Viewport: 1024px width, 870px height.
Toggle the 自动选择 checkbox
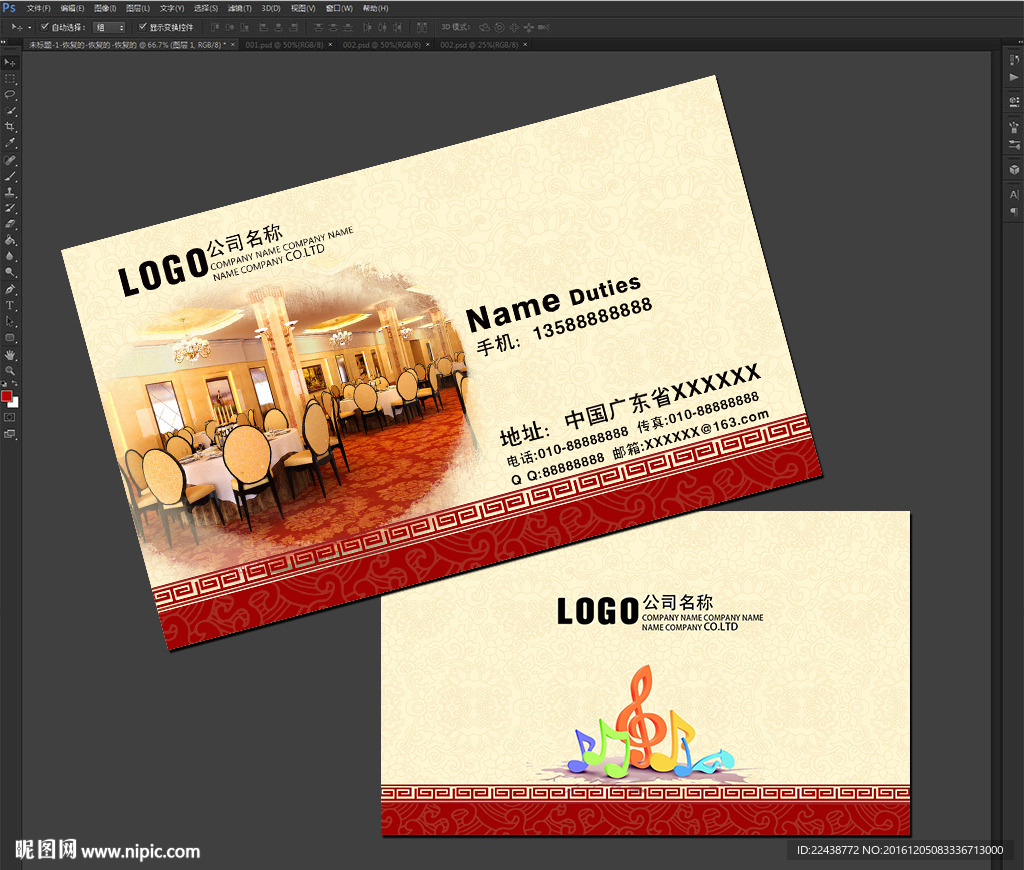click(x=44, y=27)
